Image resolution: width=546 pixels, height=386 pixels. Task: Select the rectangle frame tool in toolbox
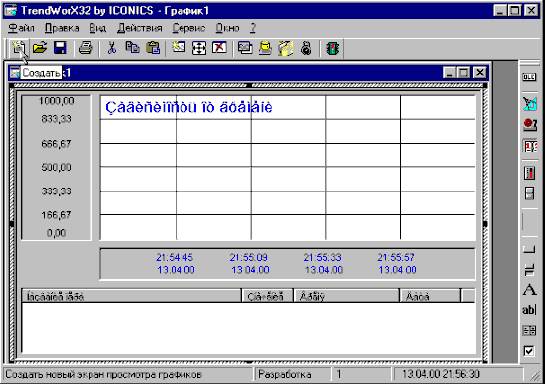click(529, 249)
